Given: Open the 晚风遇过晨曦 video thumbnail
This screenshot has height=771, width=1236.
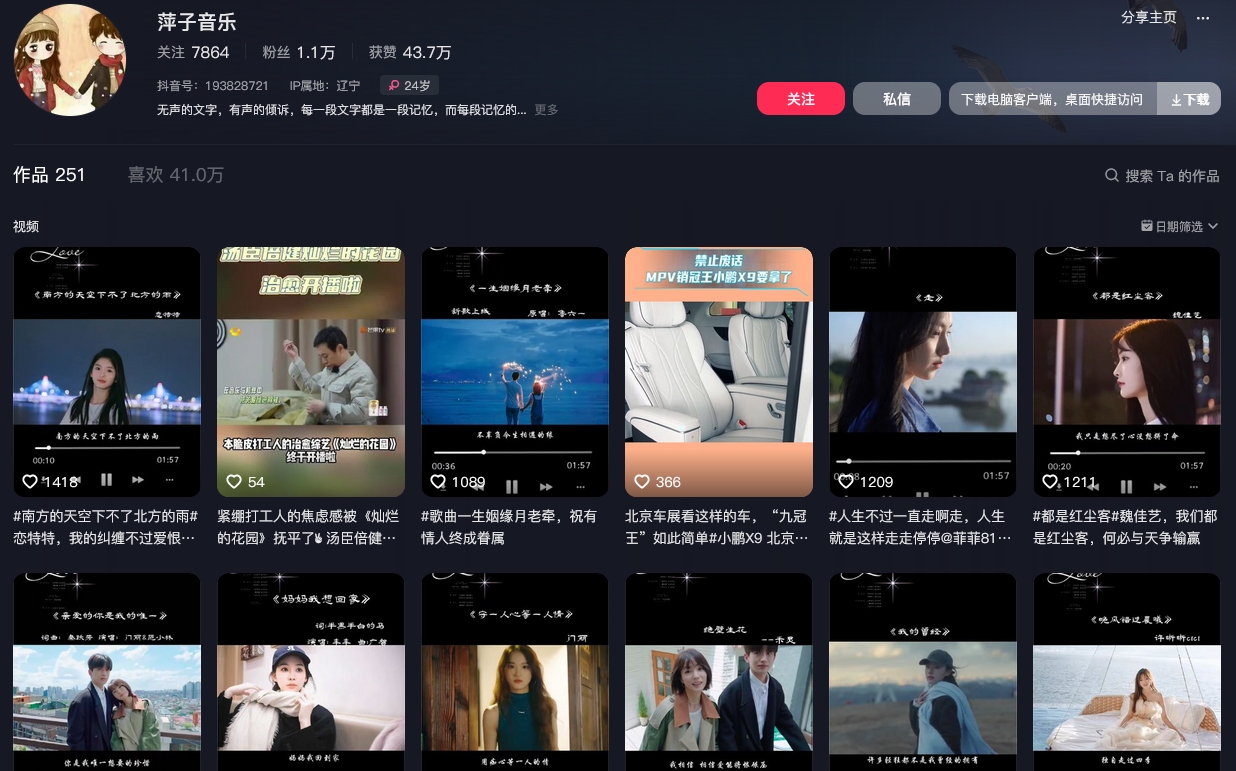Looking at the screenshot, I should [1127, 672].
